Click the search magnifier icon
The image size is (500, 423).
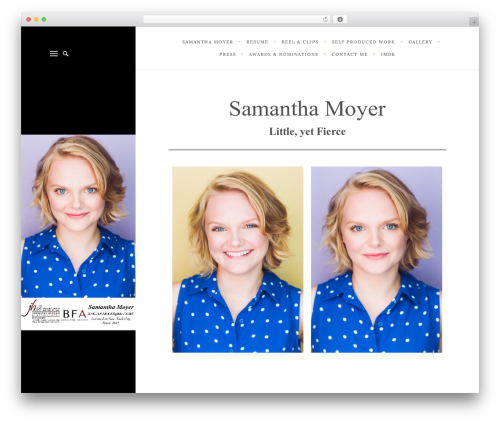pyautogui.click(x=66, y=54)
